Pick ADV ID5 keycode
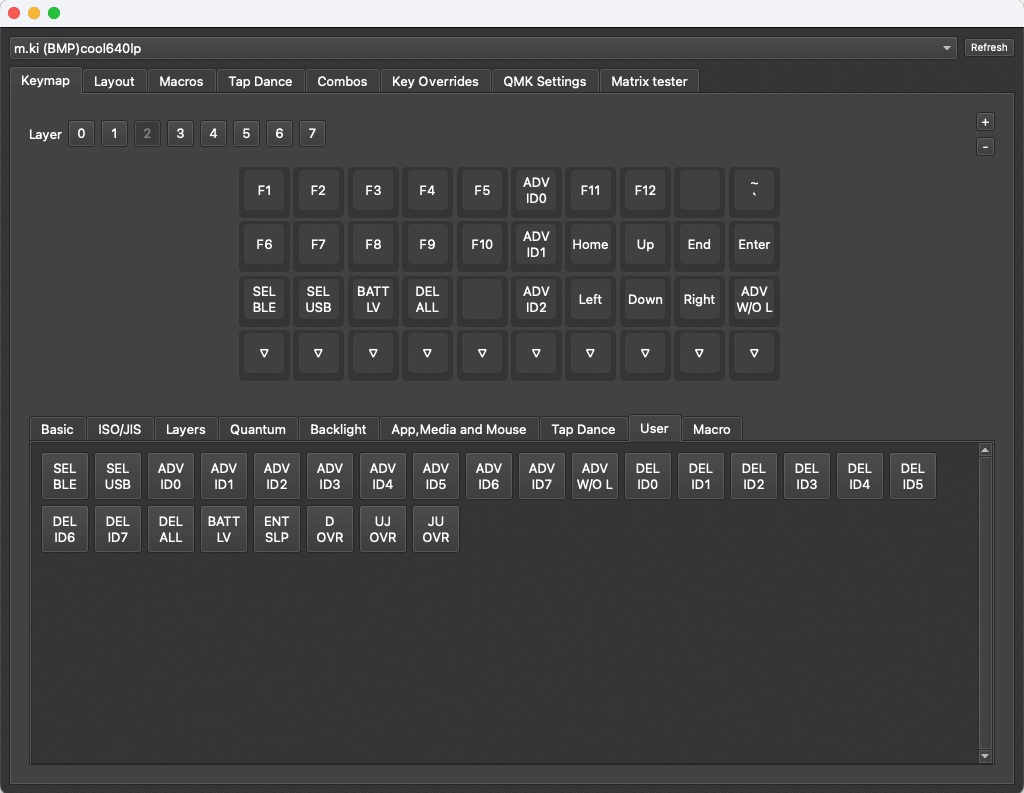The width and height of the screenshot is (1024, 793). 436,476
